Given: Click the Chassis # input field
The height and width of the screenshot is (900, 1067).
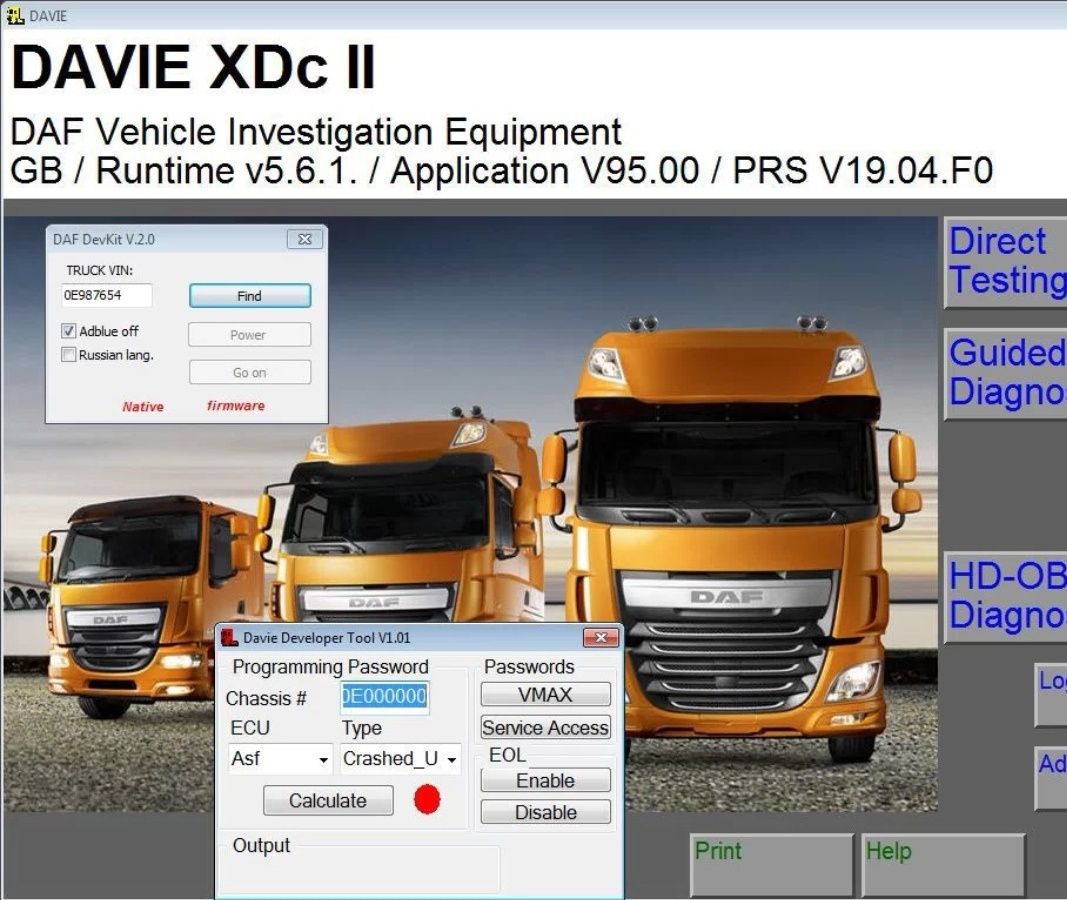Looking at the screenshot, I should coord(384,697).
